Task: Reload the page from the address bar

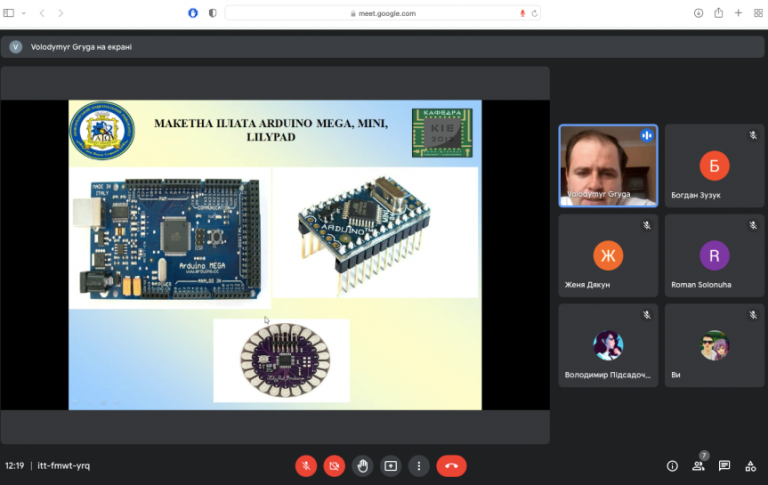Action: pos(534,13)
